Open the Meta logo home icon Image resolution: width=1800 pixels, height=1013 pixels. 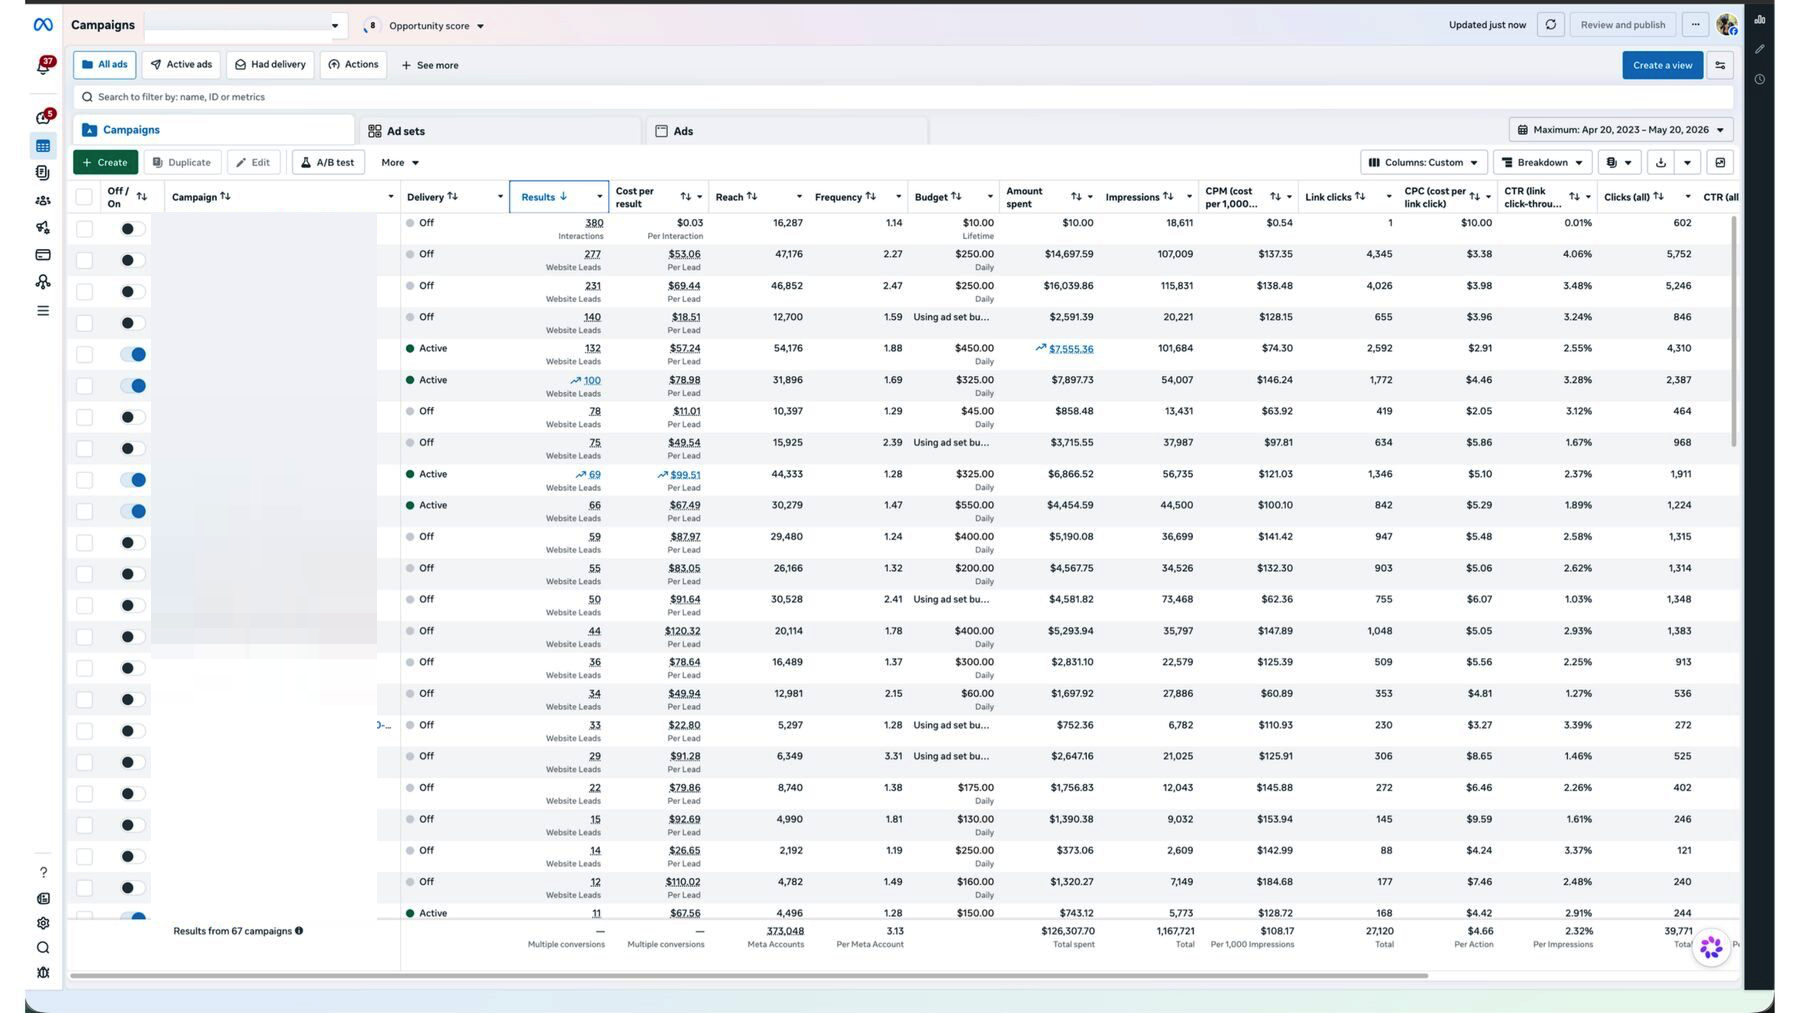click(x=43, y=25)
